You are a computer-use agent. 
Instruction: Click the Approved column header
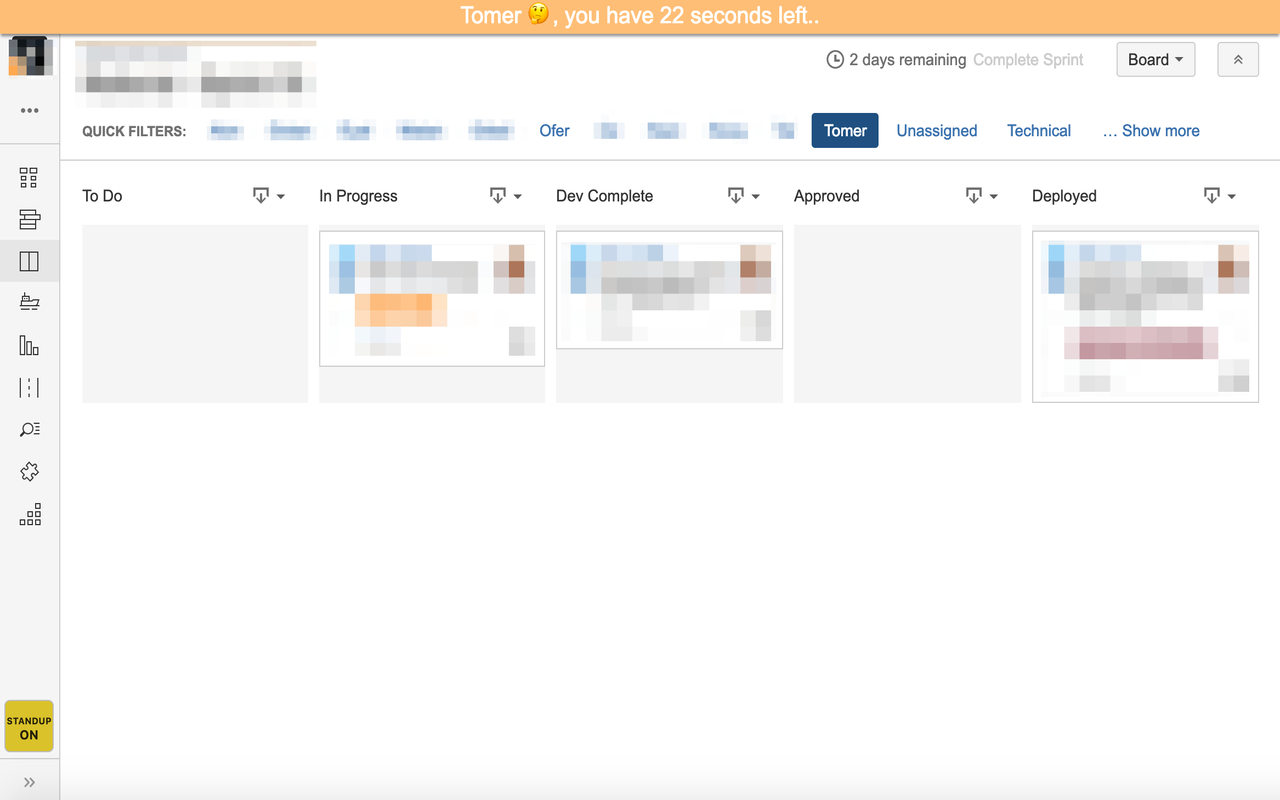(826, 196)
